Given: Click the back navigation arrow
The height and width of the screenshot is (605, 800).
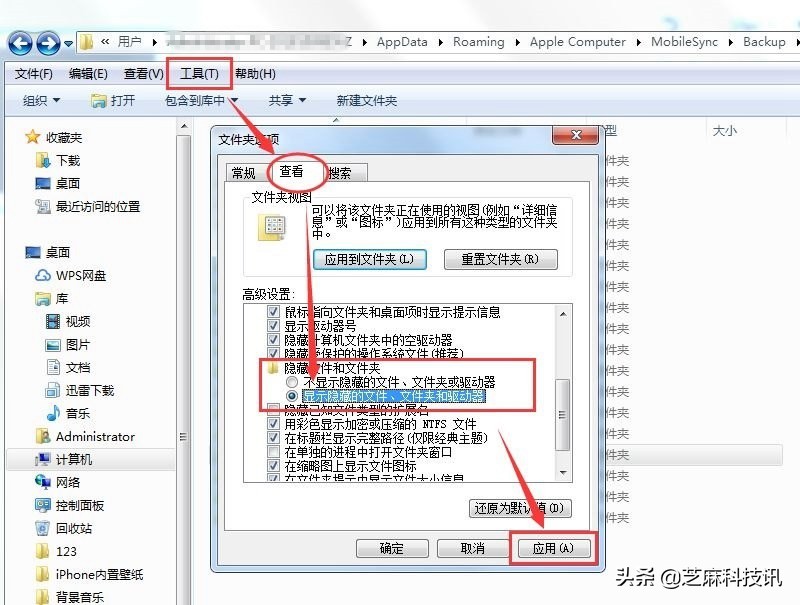Looking at the screenshot, I should point(19,42).
